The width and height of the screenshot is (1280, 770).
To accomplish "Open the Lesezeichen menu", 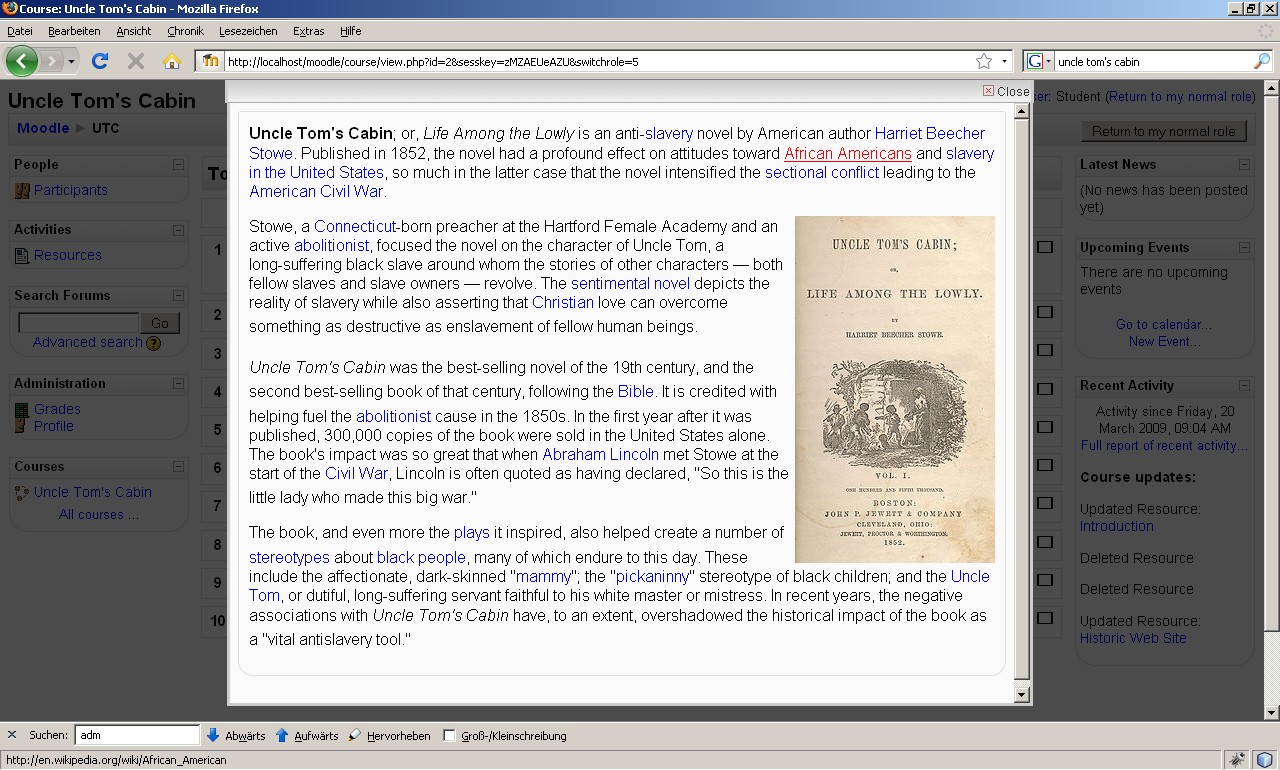I will (248, 31).
